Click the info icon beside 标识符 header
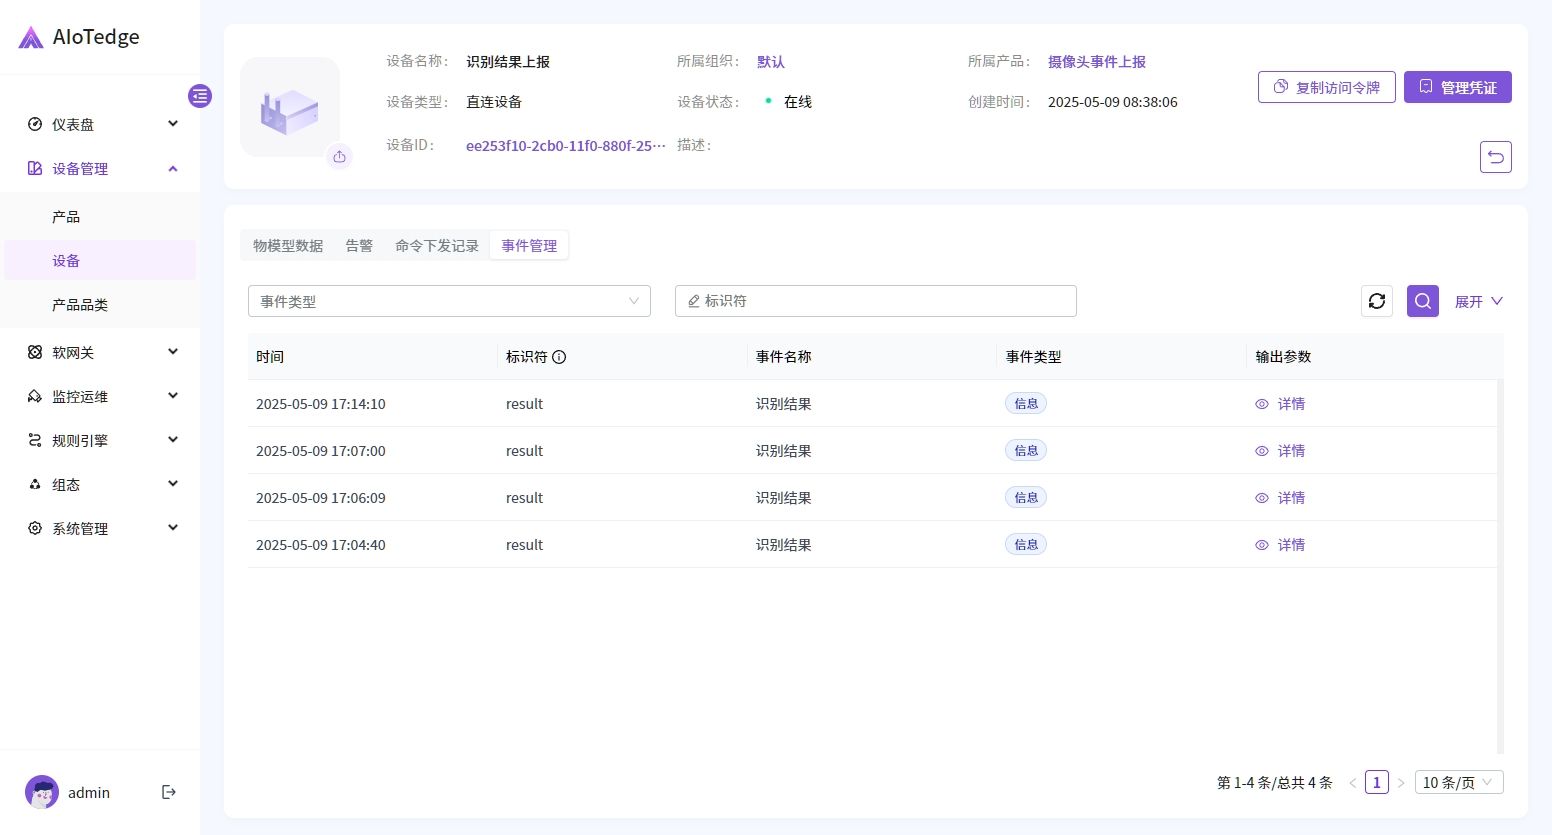The image size is (1552, 835). (x=559, y=357)
